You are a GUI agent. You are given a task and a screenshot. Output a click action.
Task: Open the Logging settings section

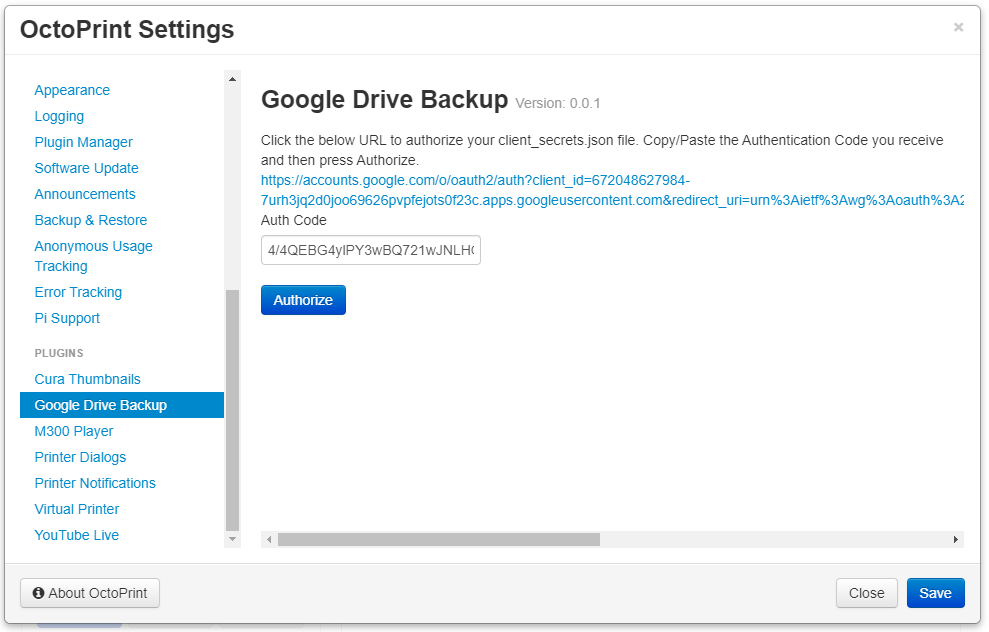[x=59, y=116]
